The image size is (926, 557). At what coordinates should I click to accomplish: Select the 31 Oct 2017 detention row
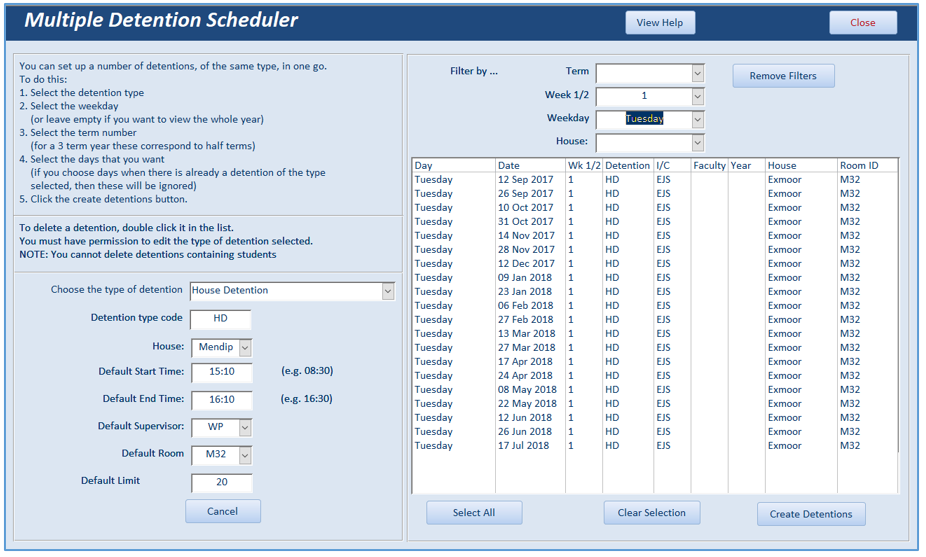point(655,222)
